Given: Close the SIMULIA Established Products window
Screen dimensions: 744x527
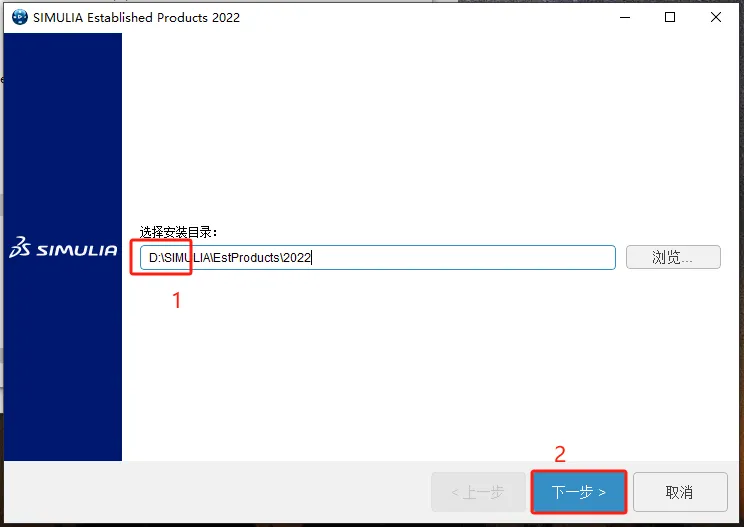Looking at the screenshot, I should pos(716,18).
